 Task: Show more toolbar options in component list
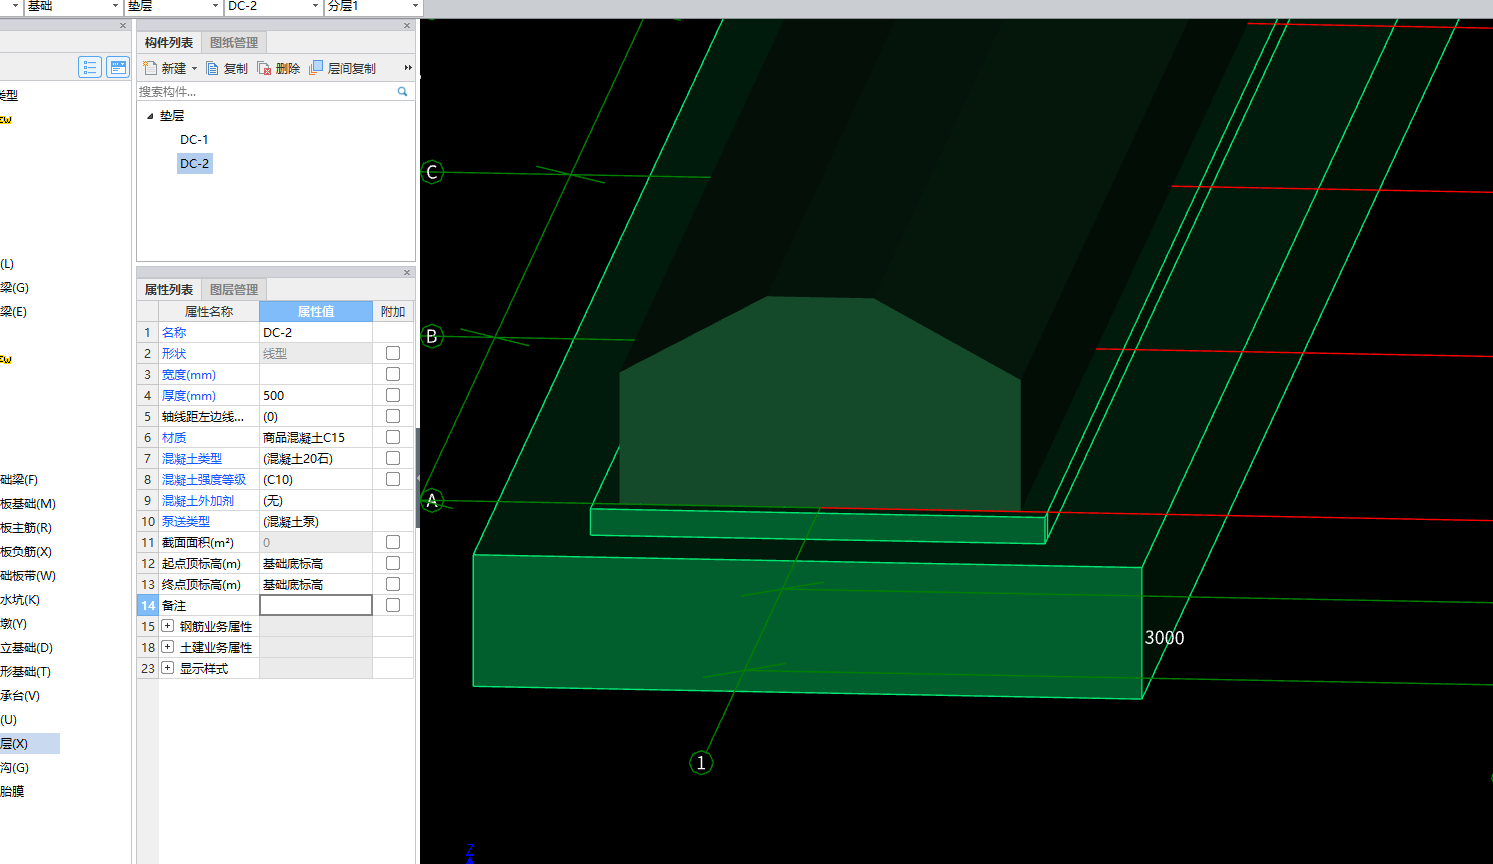coord(408,68)
